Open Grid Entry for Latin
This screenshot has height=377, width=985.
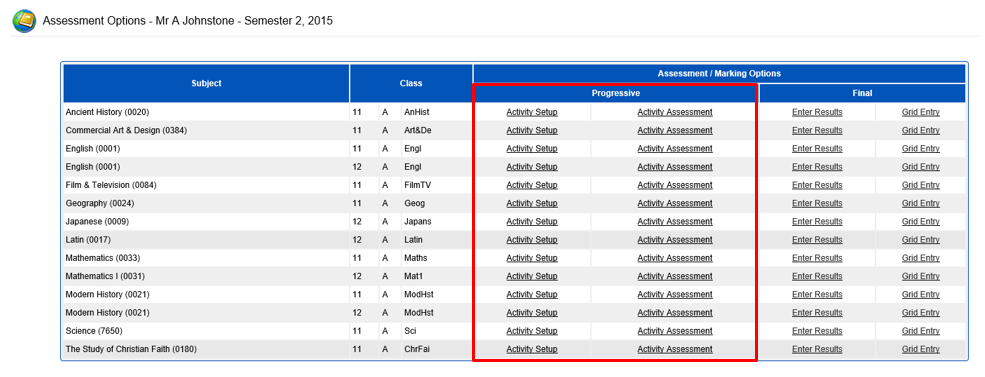(921, 240)
